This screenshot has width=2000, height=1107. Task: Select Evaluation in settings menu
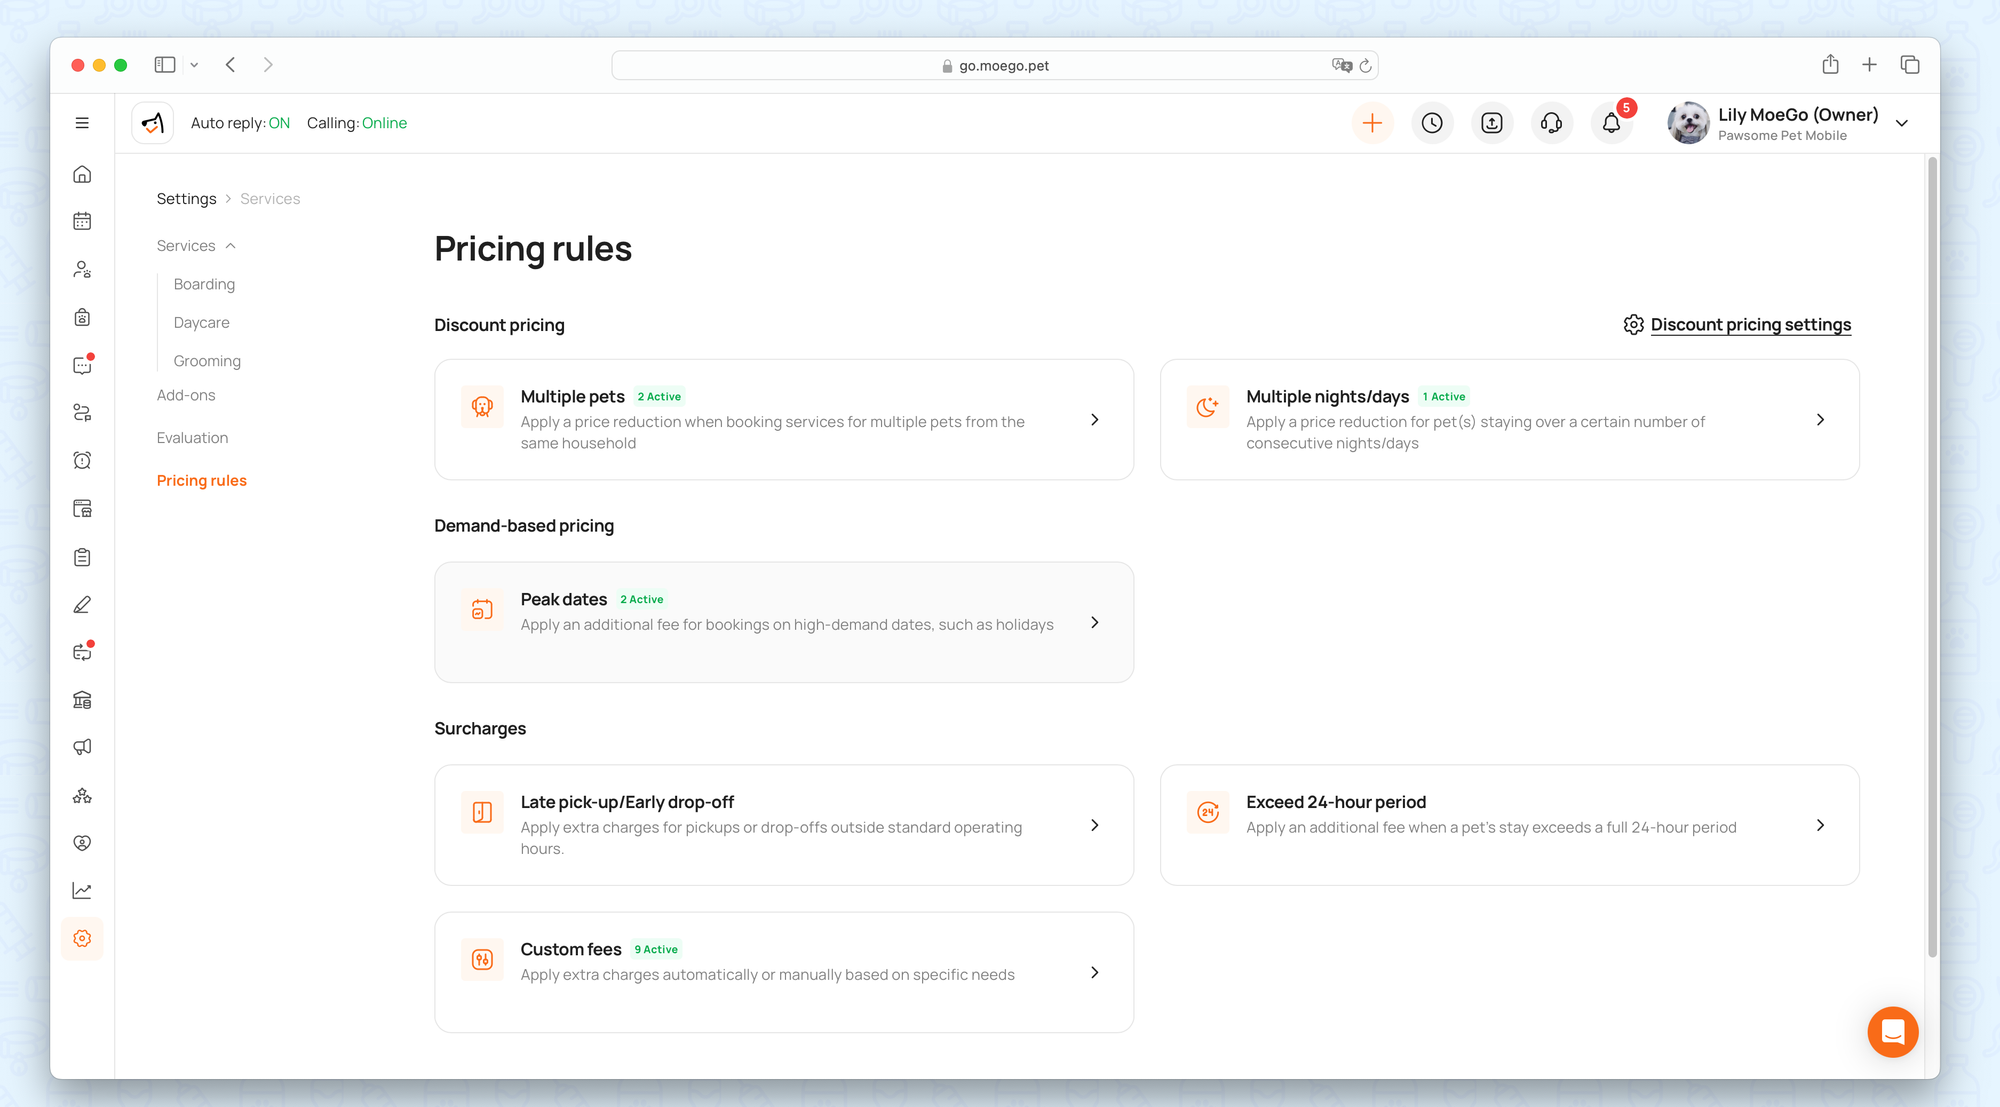[x=192, y=438]
